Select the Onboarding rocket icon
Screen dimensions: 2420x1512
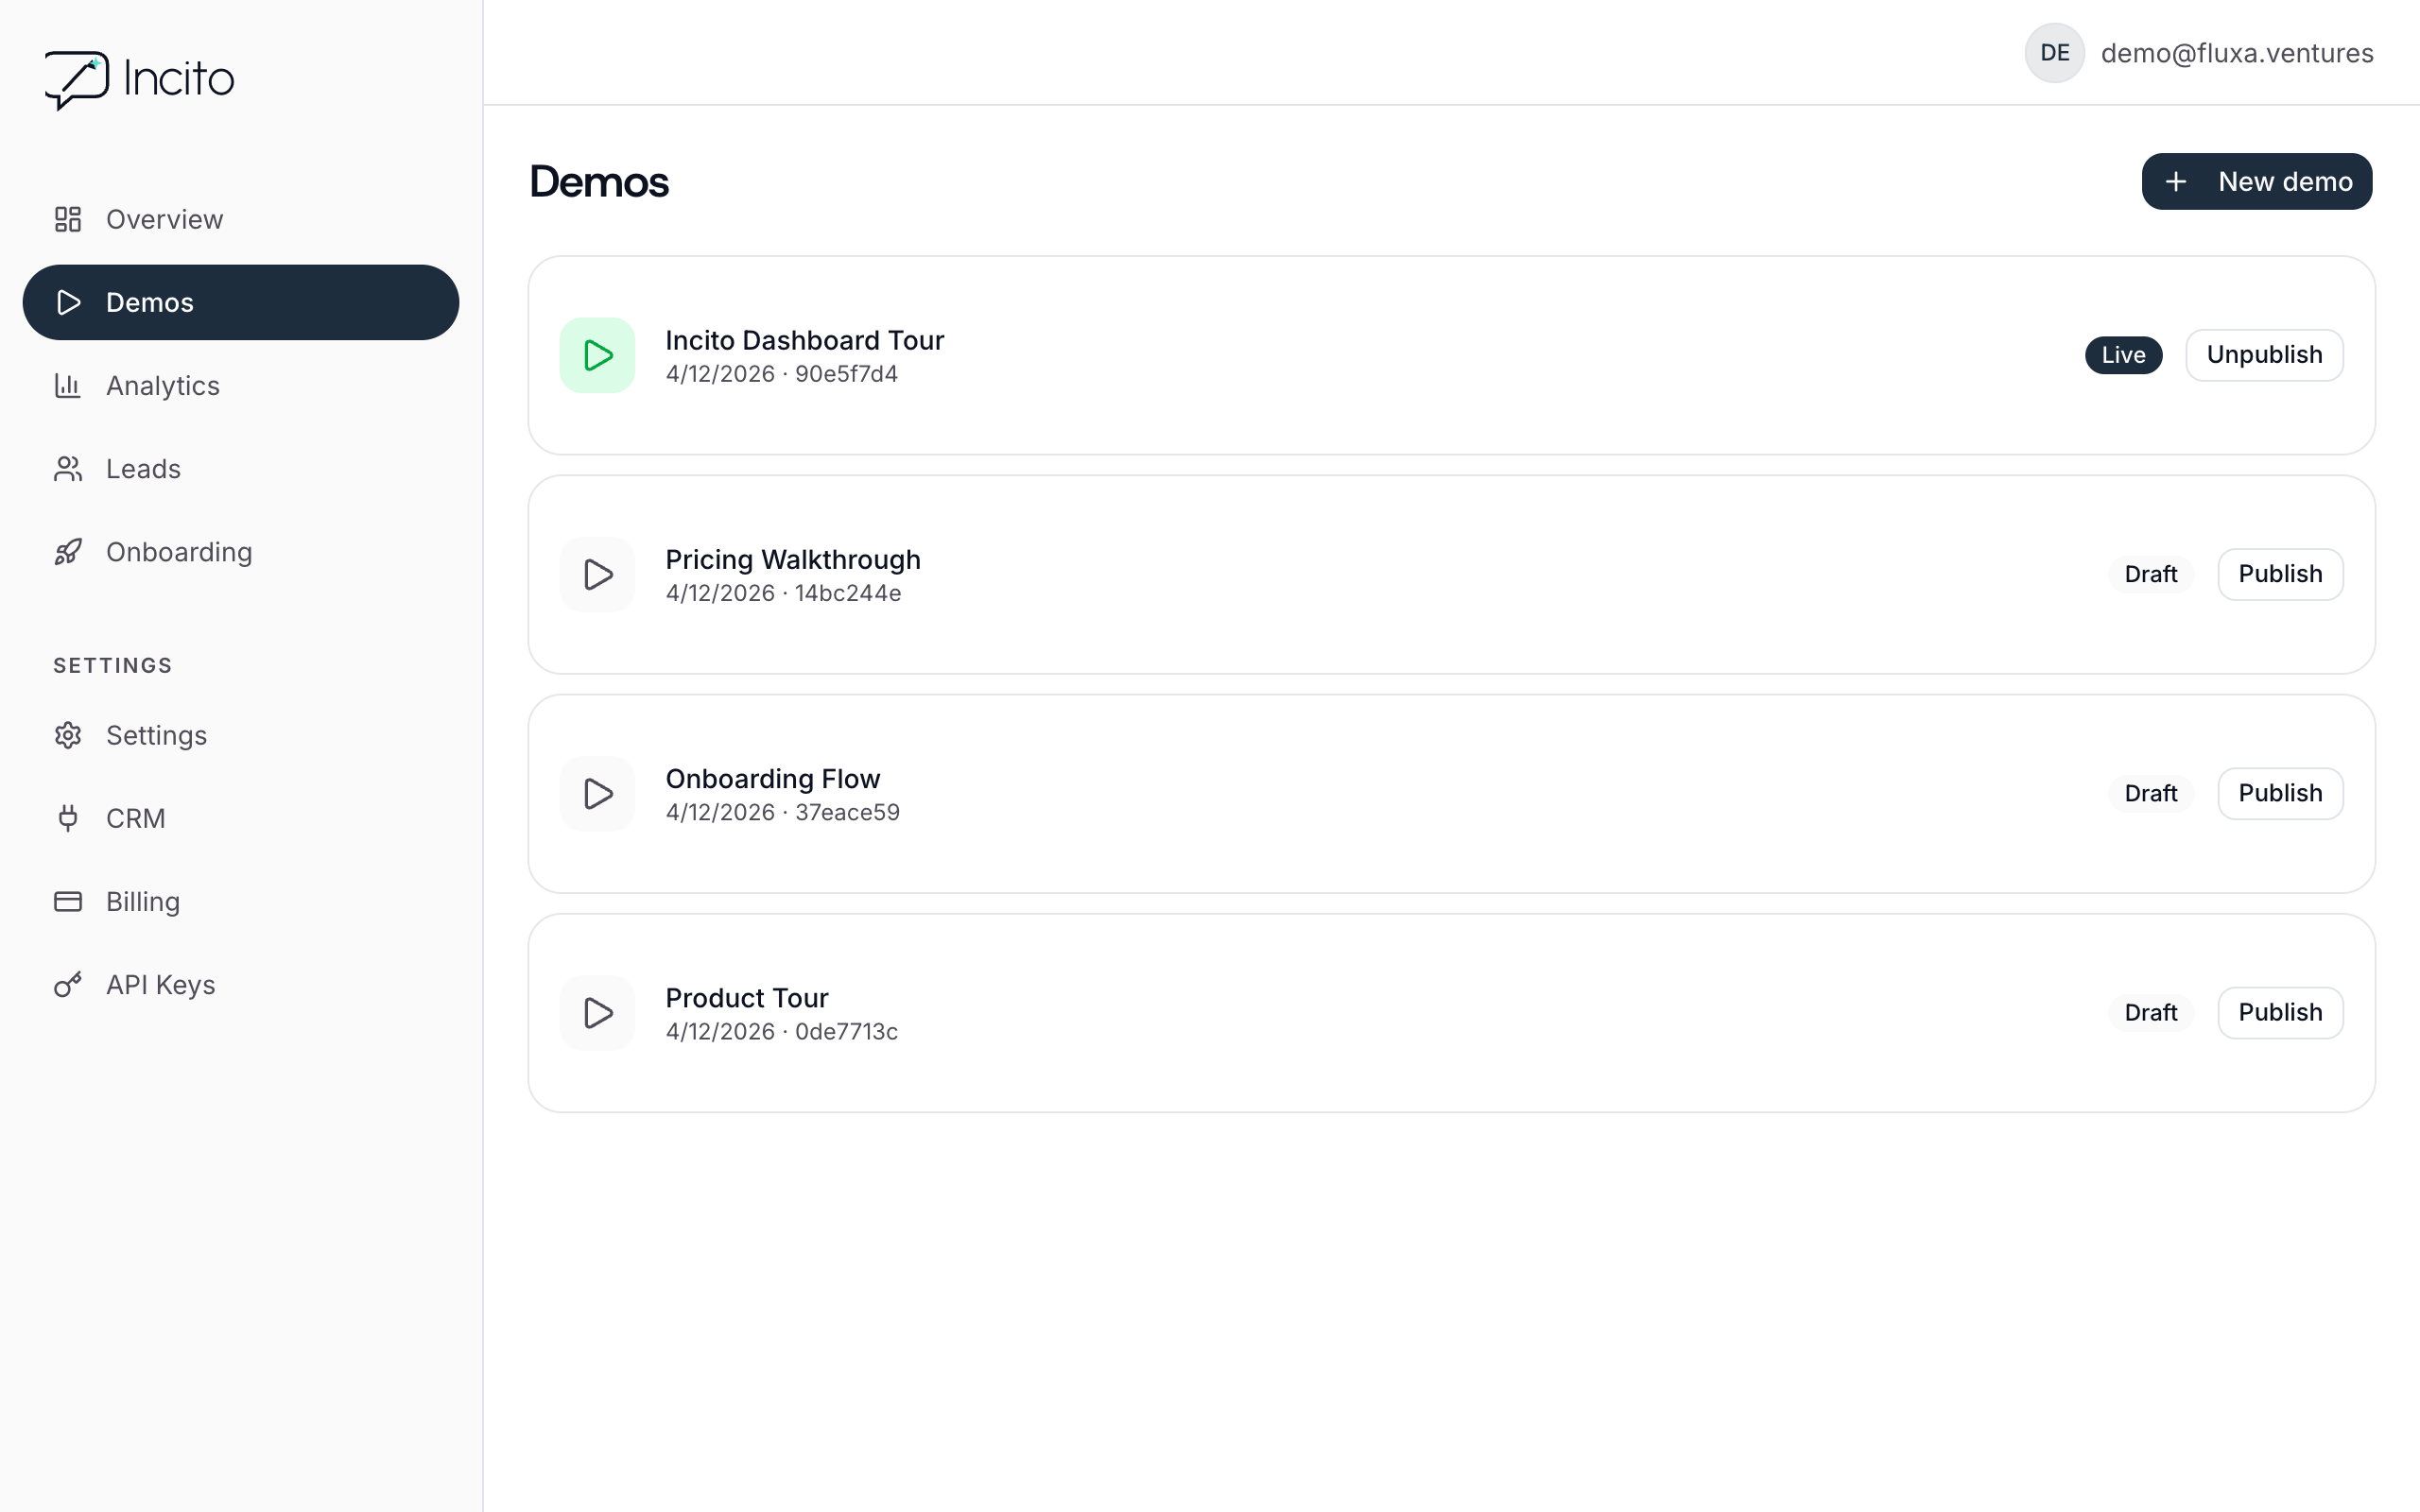(x=67, y=551)
